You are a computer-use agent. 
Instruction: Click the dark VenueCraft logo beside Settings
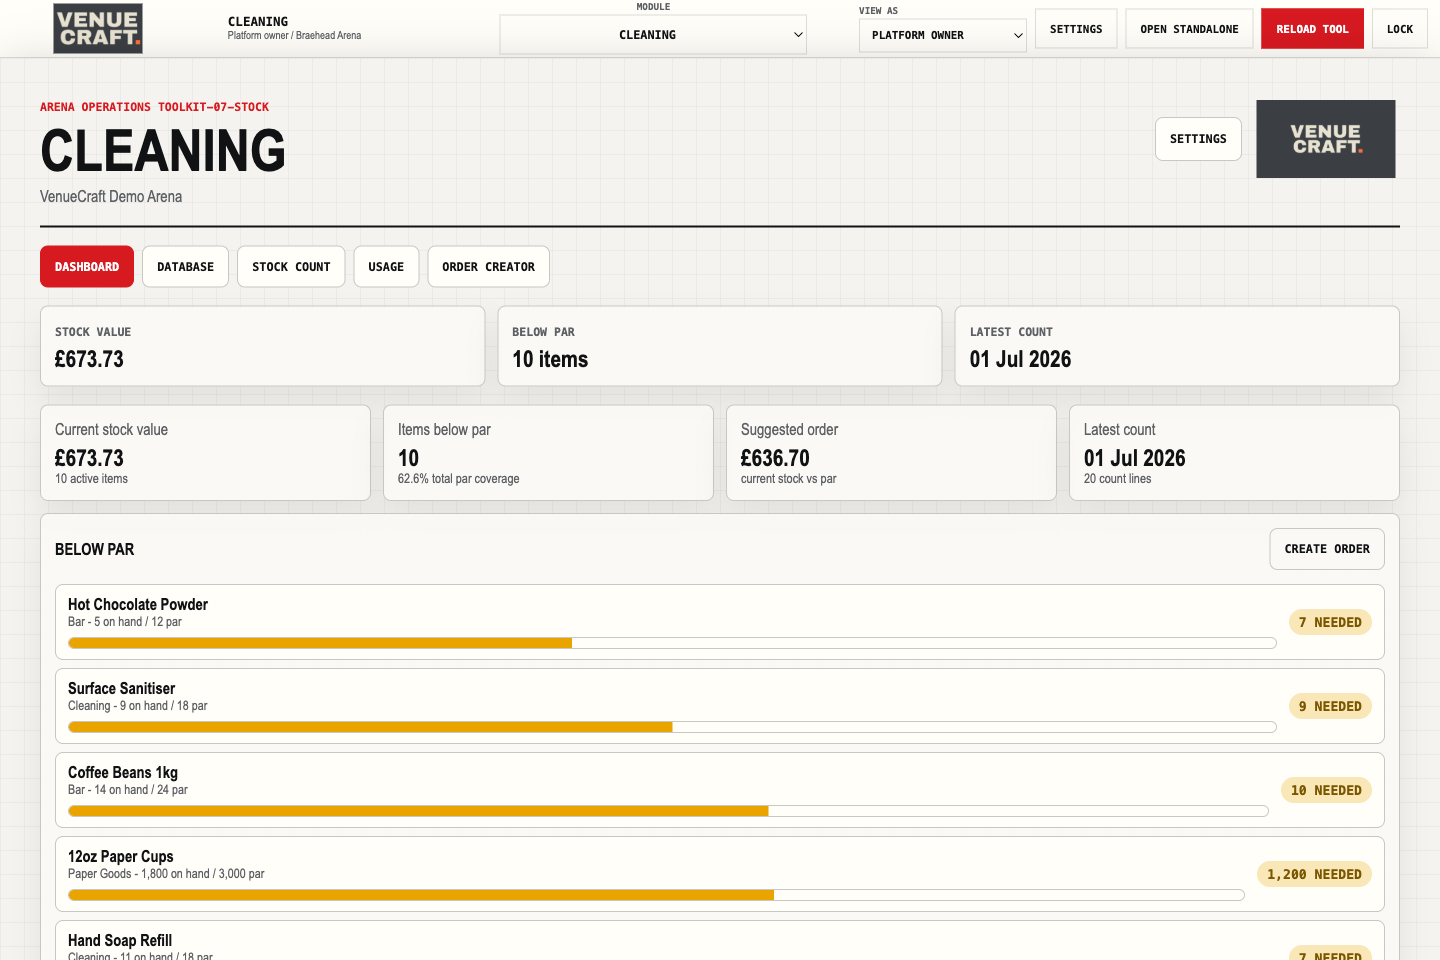point(1325,139)
